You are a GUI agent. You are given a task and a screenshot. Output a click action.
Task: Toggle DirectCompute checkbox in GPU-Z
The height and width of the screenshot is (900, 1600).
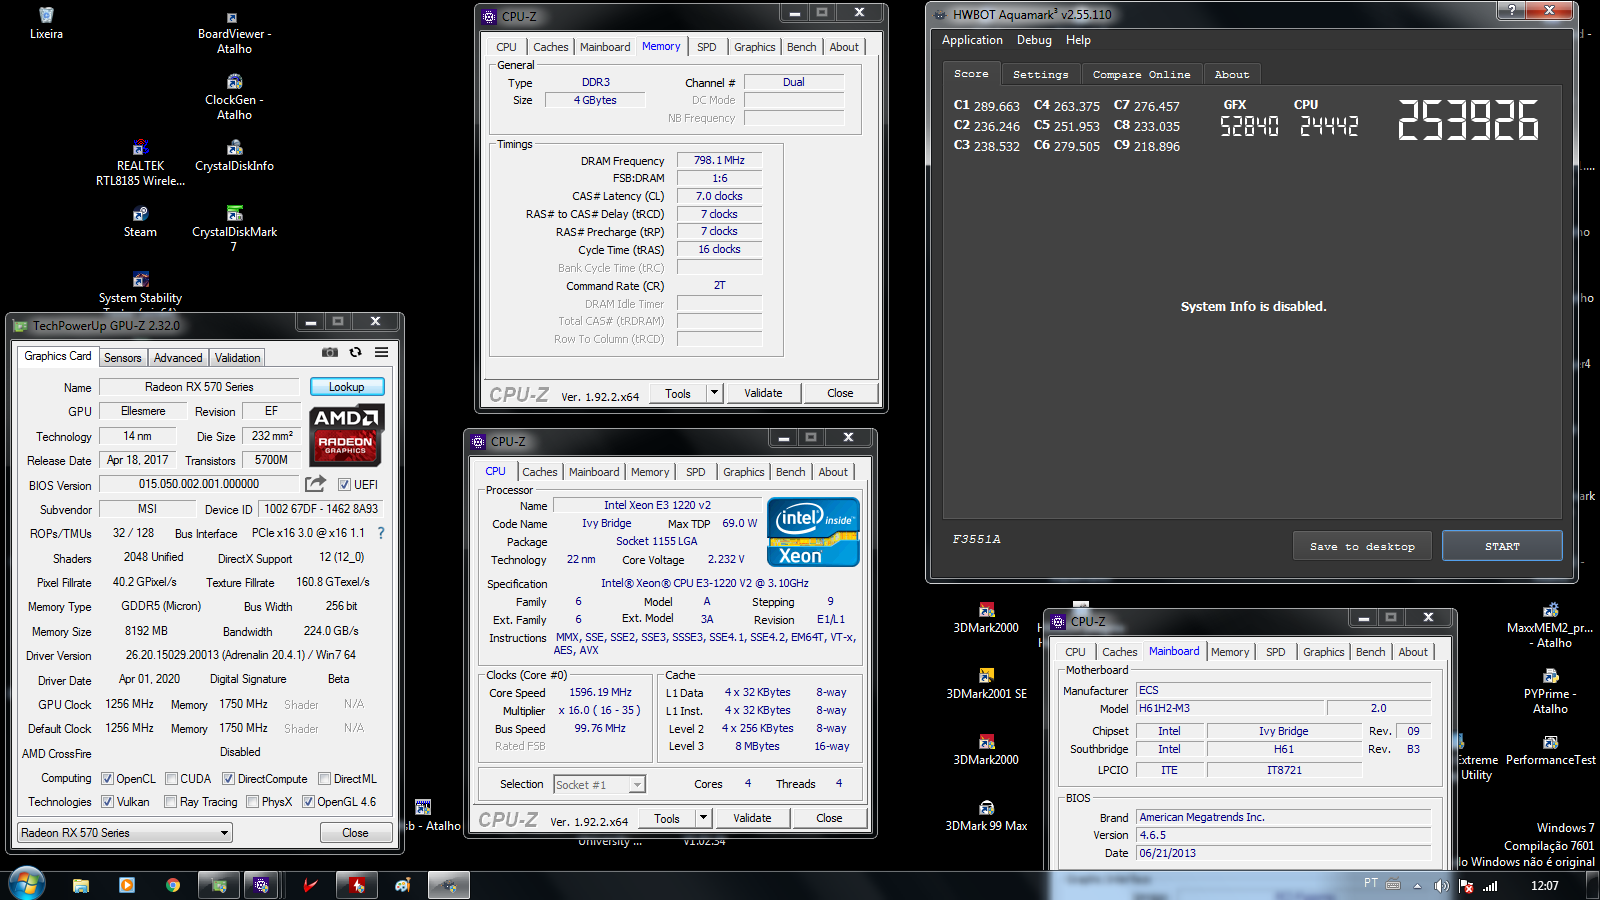click(x=228, y=779)
